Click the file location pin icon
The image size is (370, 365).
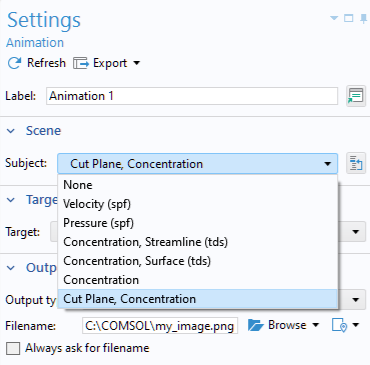point(339,325)
